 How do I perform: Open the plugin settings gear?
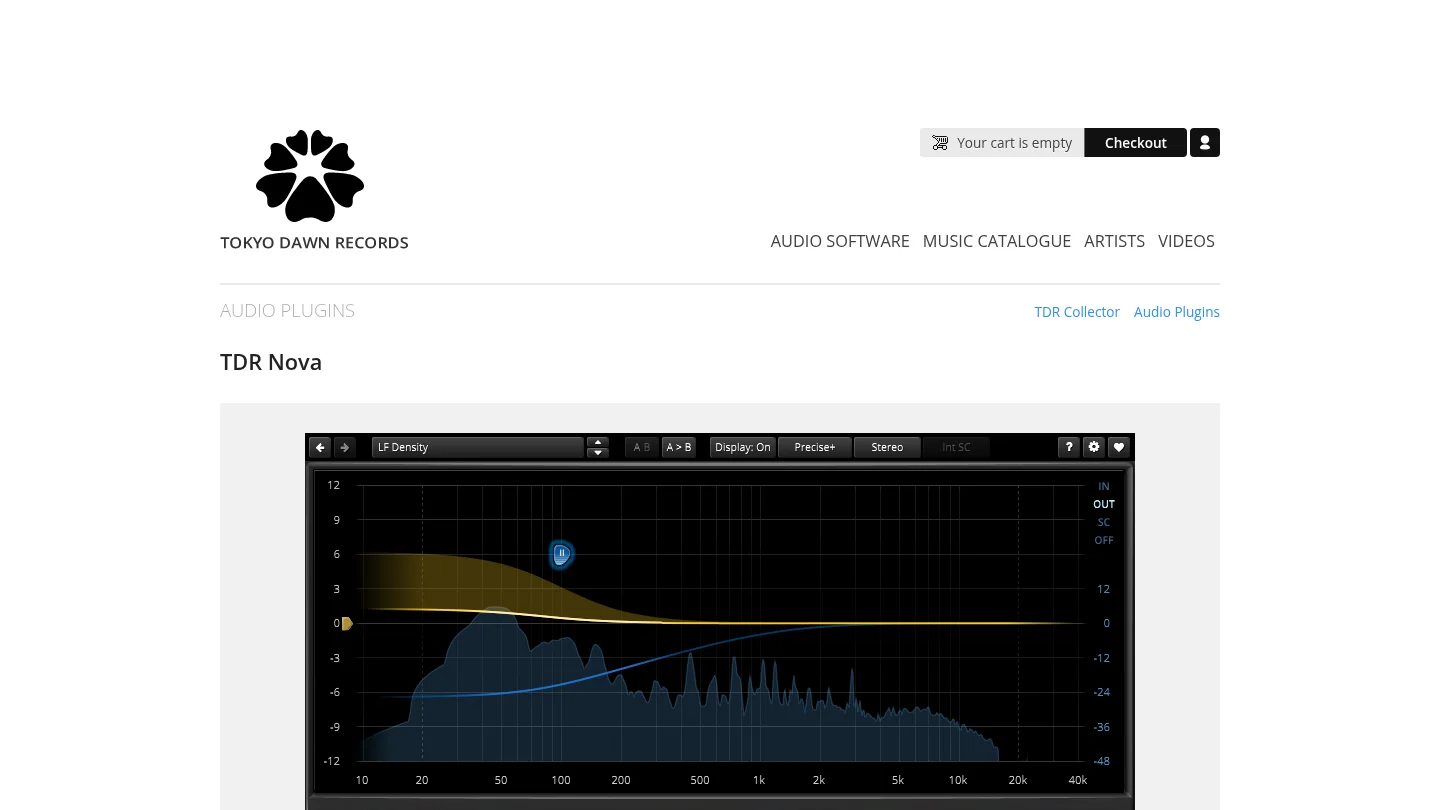1094,447
